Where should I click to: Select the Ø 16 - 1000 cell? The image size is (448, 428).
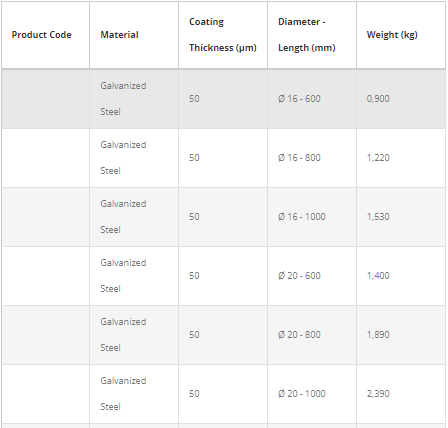(312, 217)
